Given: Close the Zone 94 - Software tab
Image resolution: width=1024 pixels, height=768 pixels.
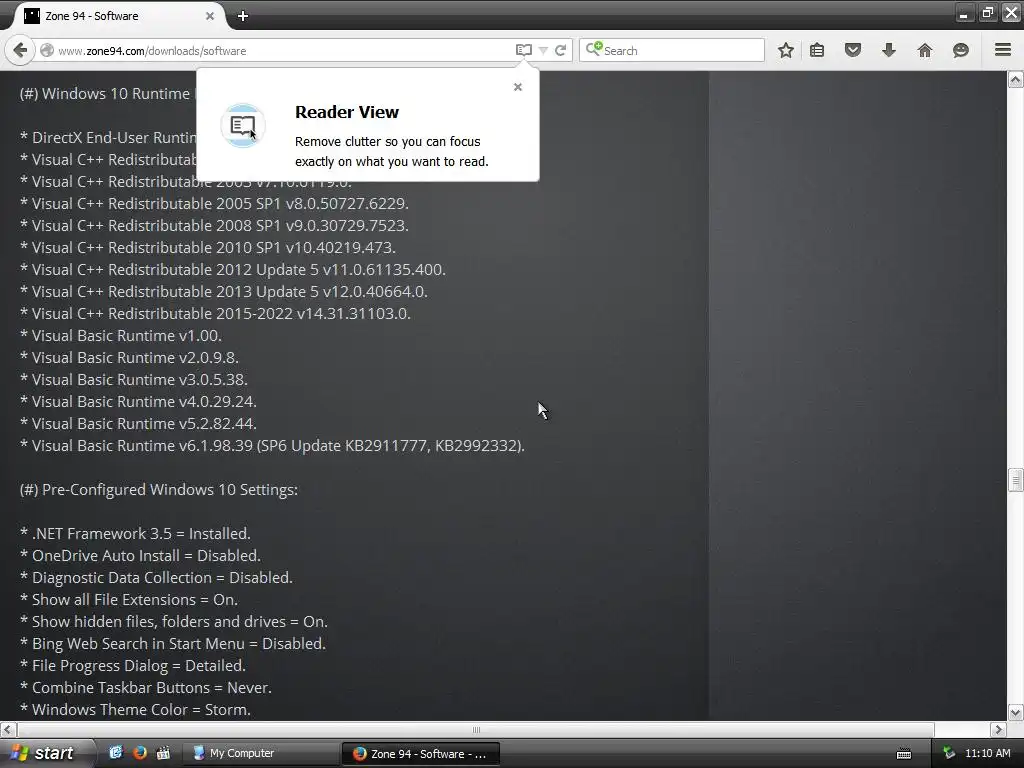Looking at the screenshot, I should tap(210, 16).
